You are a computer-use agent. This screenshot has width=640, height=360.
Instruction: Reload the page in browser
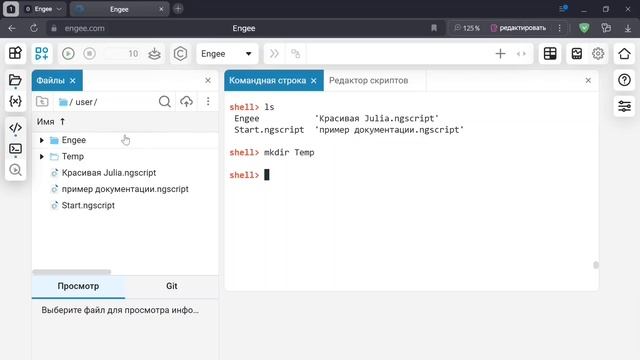point(34,28)
